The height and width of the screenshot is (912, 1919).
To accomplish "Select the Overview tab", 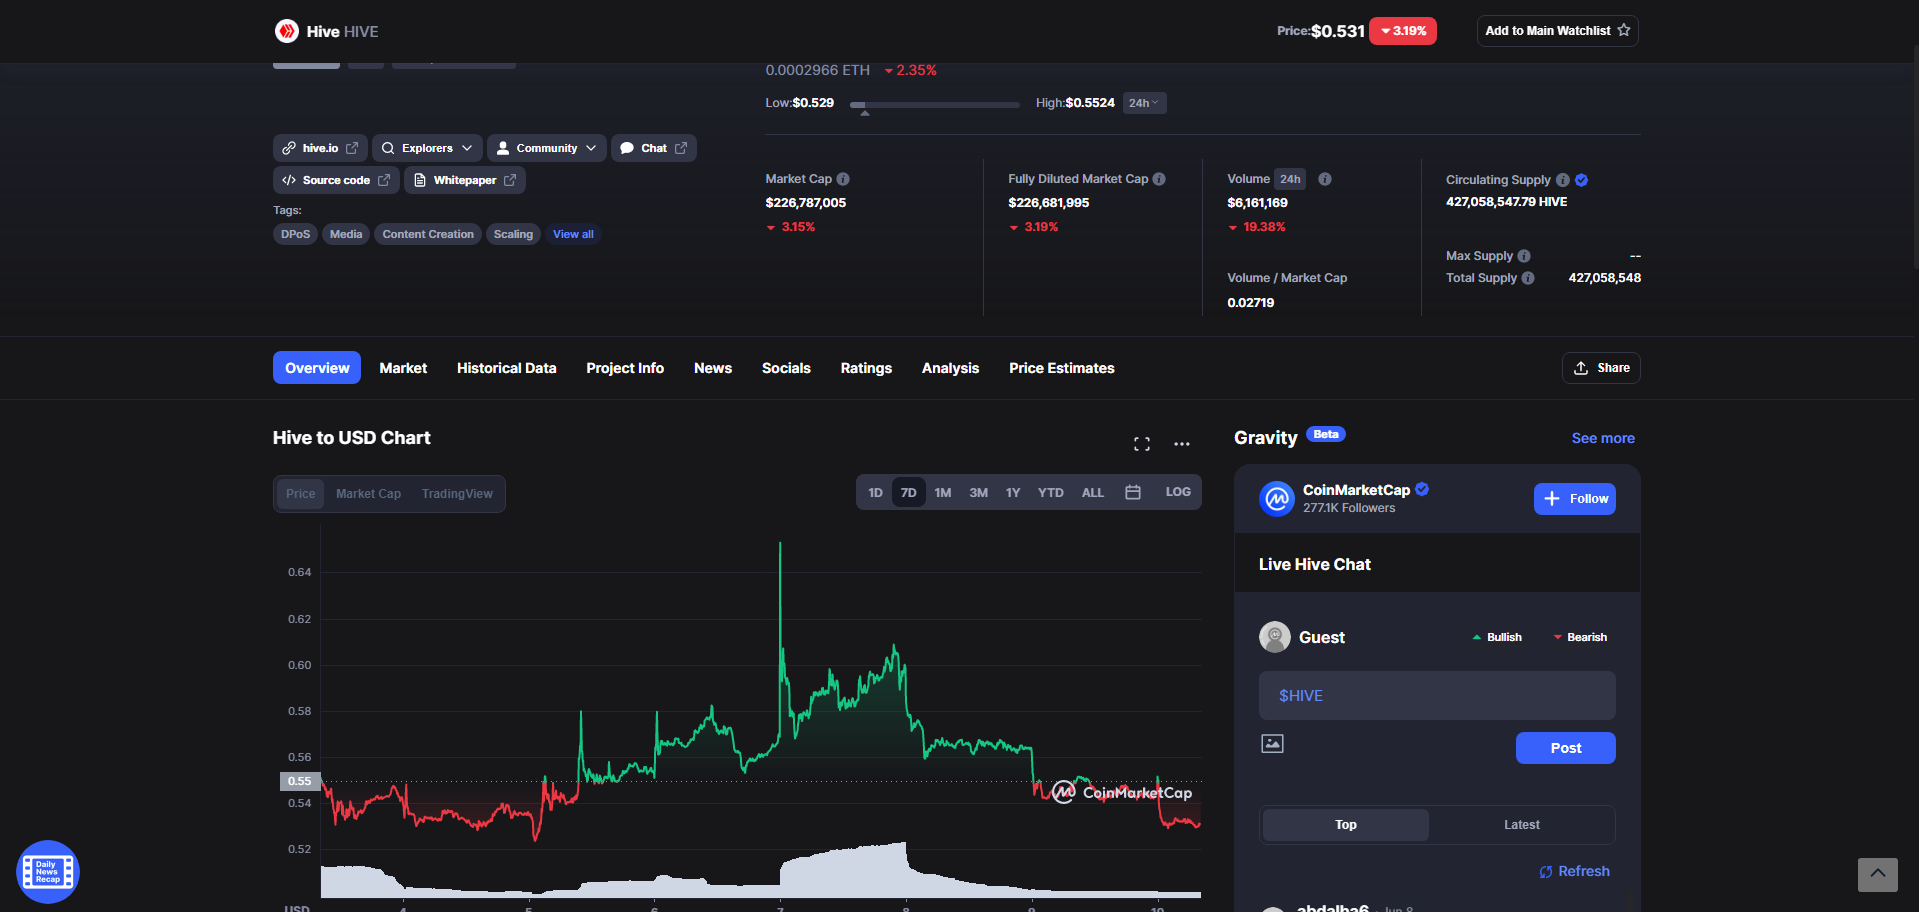I will pyautogui.click(x=317, y=368).
